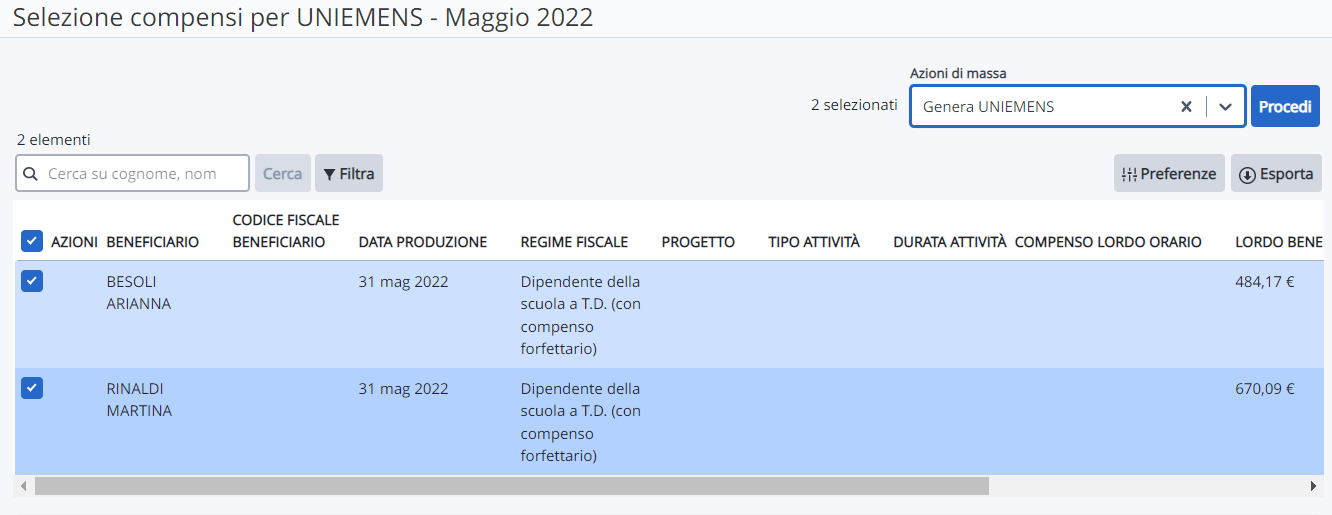Select the 670,09 € amount cell

[x=1265, y=389]
